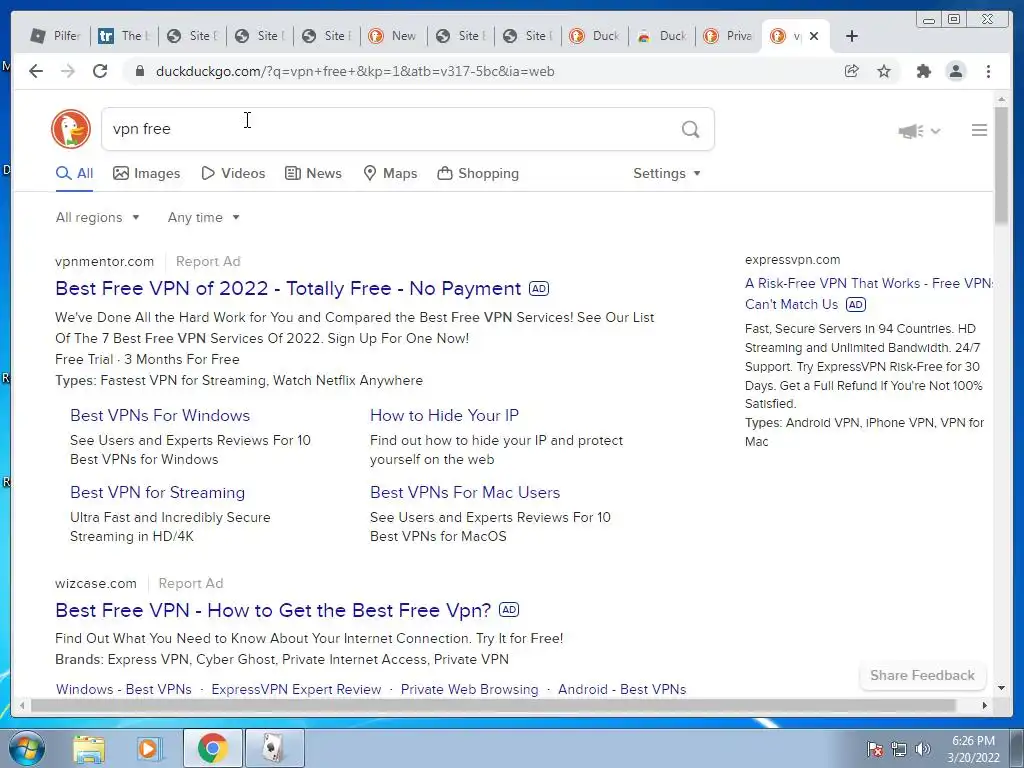
Task: Share this page icon in address bar
Action: tap(851, 71)
